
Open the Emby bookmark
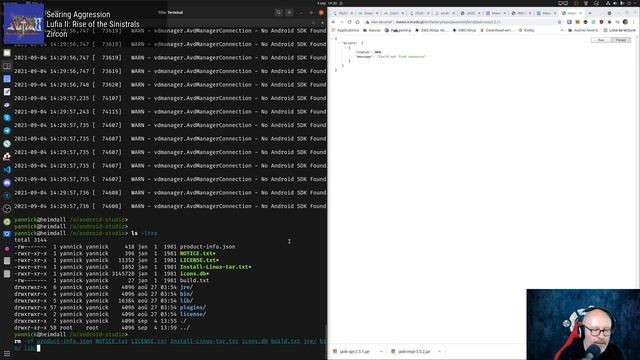coord(526,30)
